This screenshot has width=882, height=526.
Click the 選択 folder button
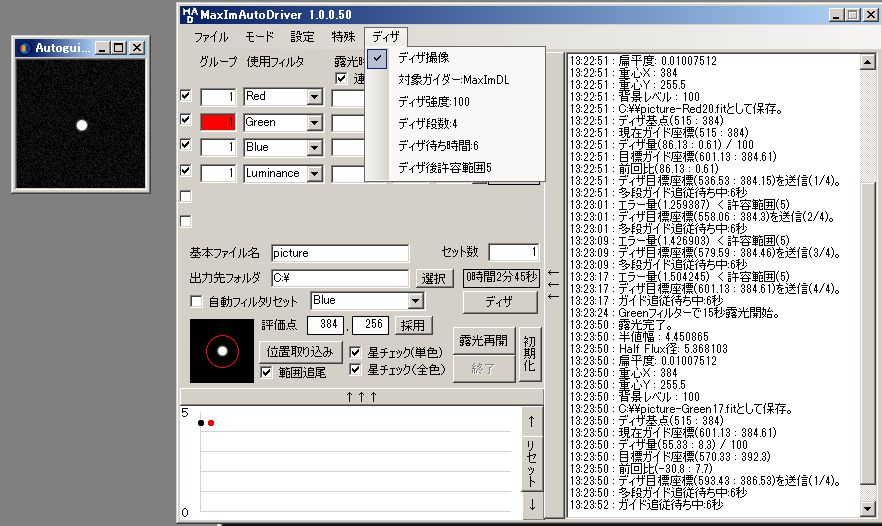coord(434,278)
